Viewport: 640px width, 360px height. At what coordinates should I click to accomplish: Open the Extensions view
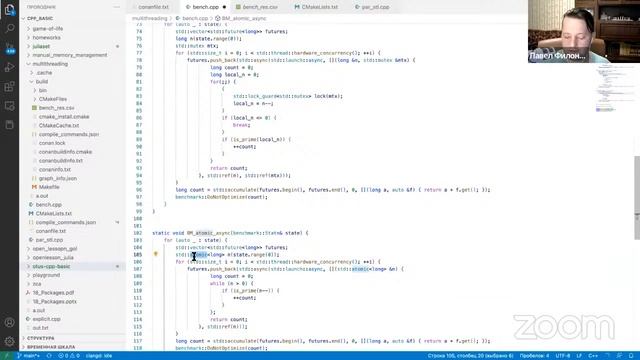9,86
